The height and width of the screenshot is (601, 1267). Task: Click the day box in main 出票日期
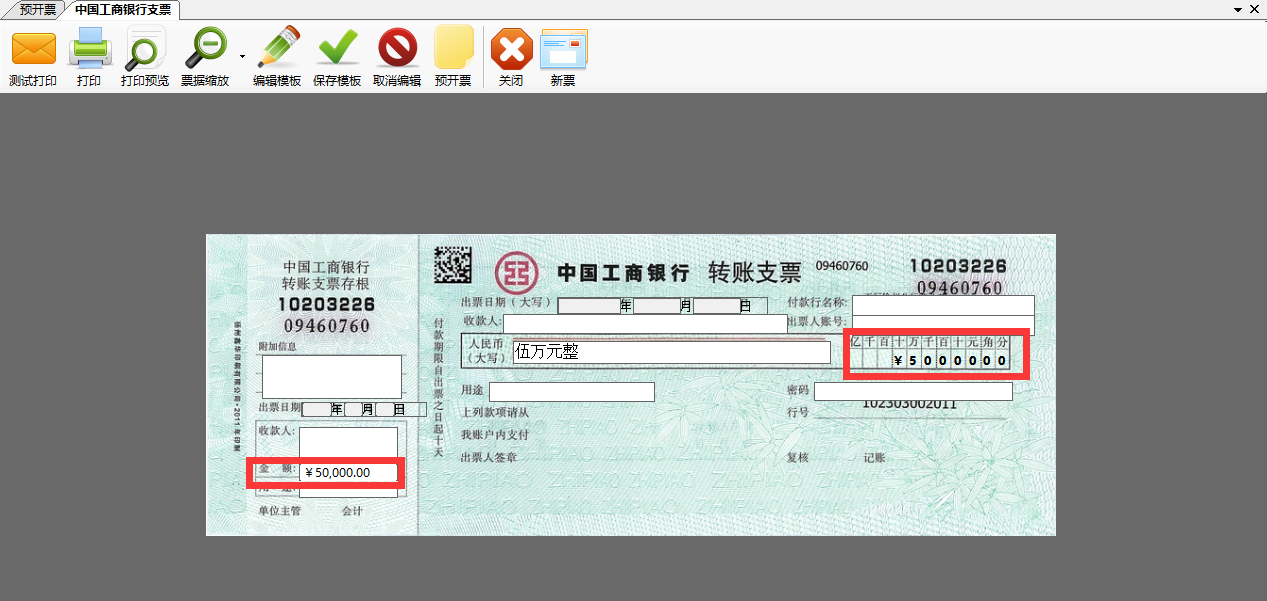716,306
